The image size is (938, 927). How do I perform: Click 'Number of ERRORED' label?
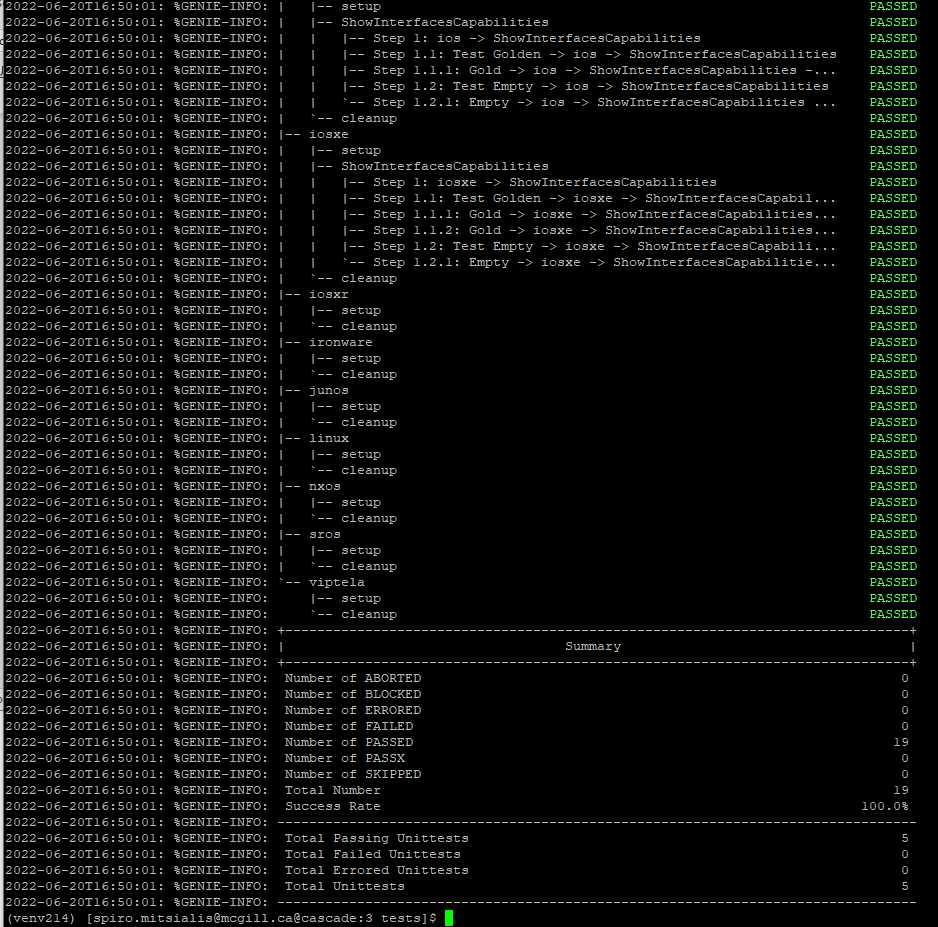(x=353, y=711)
